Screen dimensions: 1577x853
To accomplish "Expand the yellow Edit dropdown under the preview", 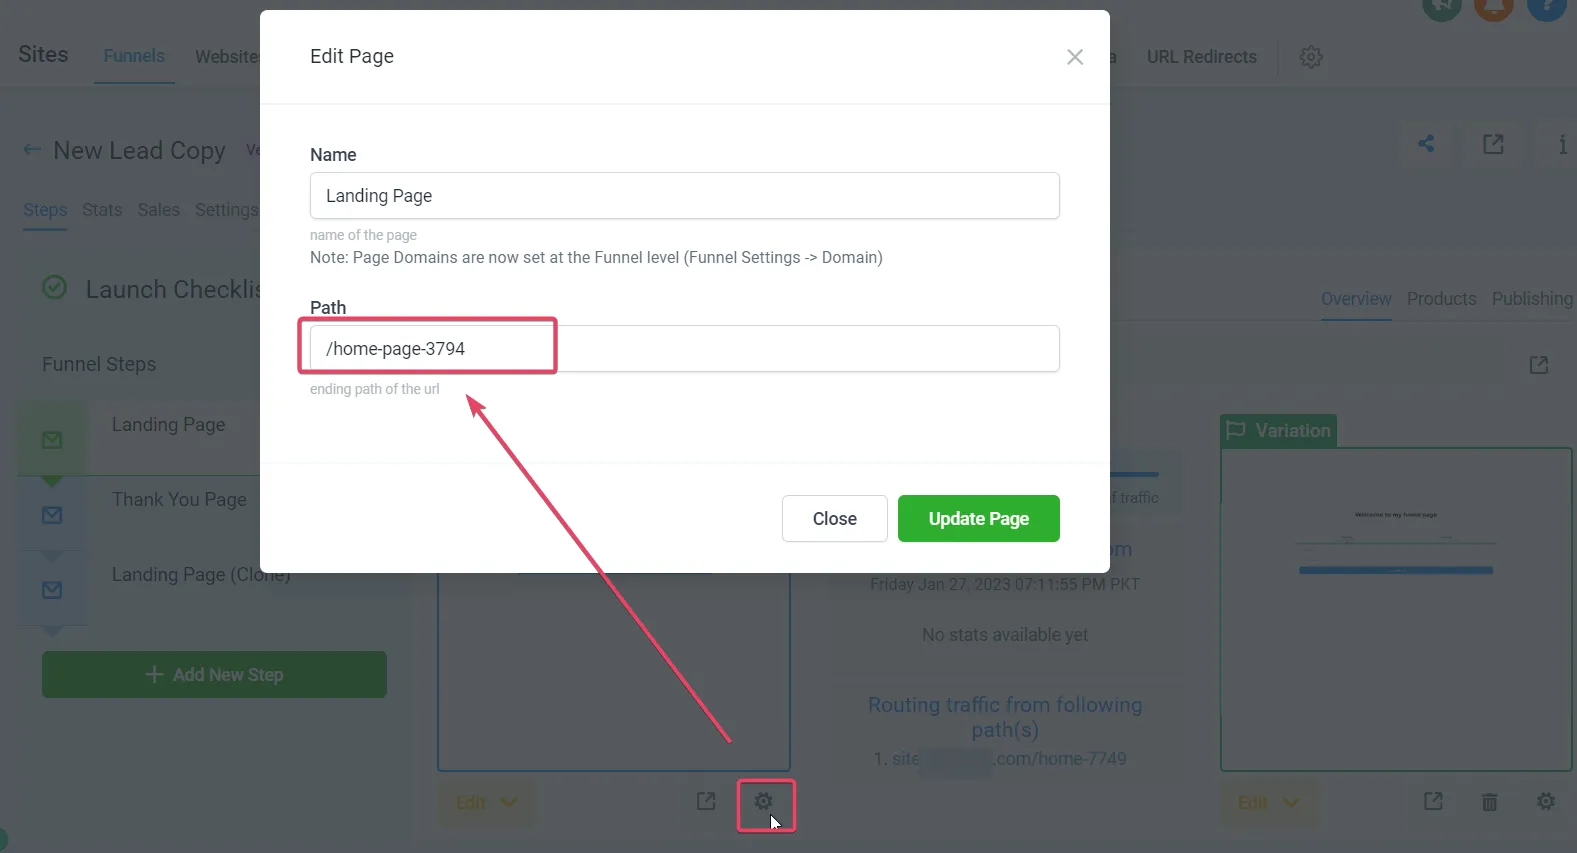I will [487, 802].
